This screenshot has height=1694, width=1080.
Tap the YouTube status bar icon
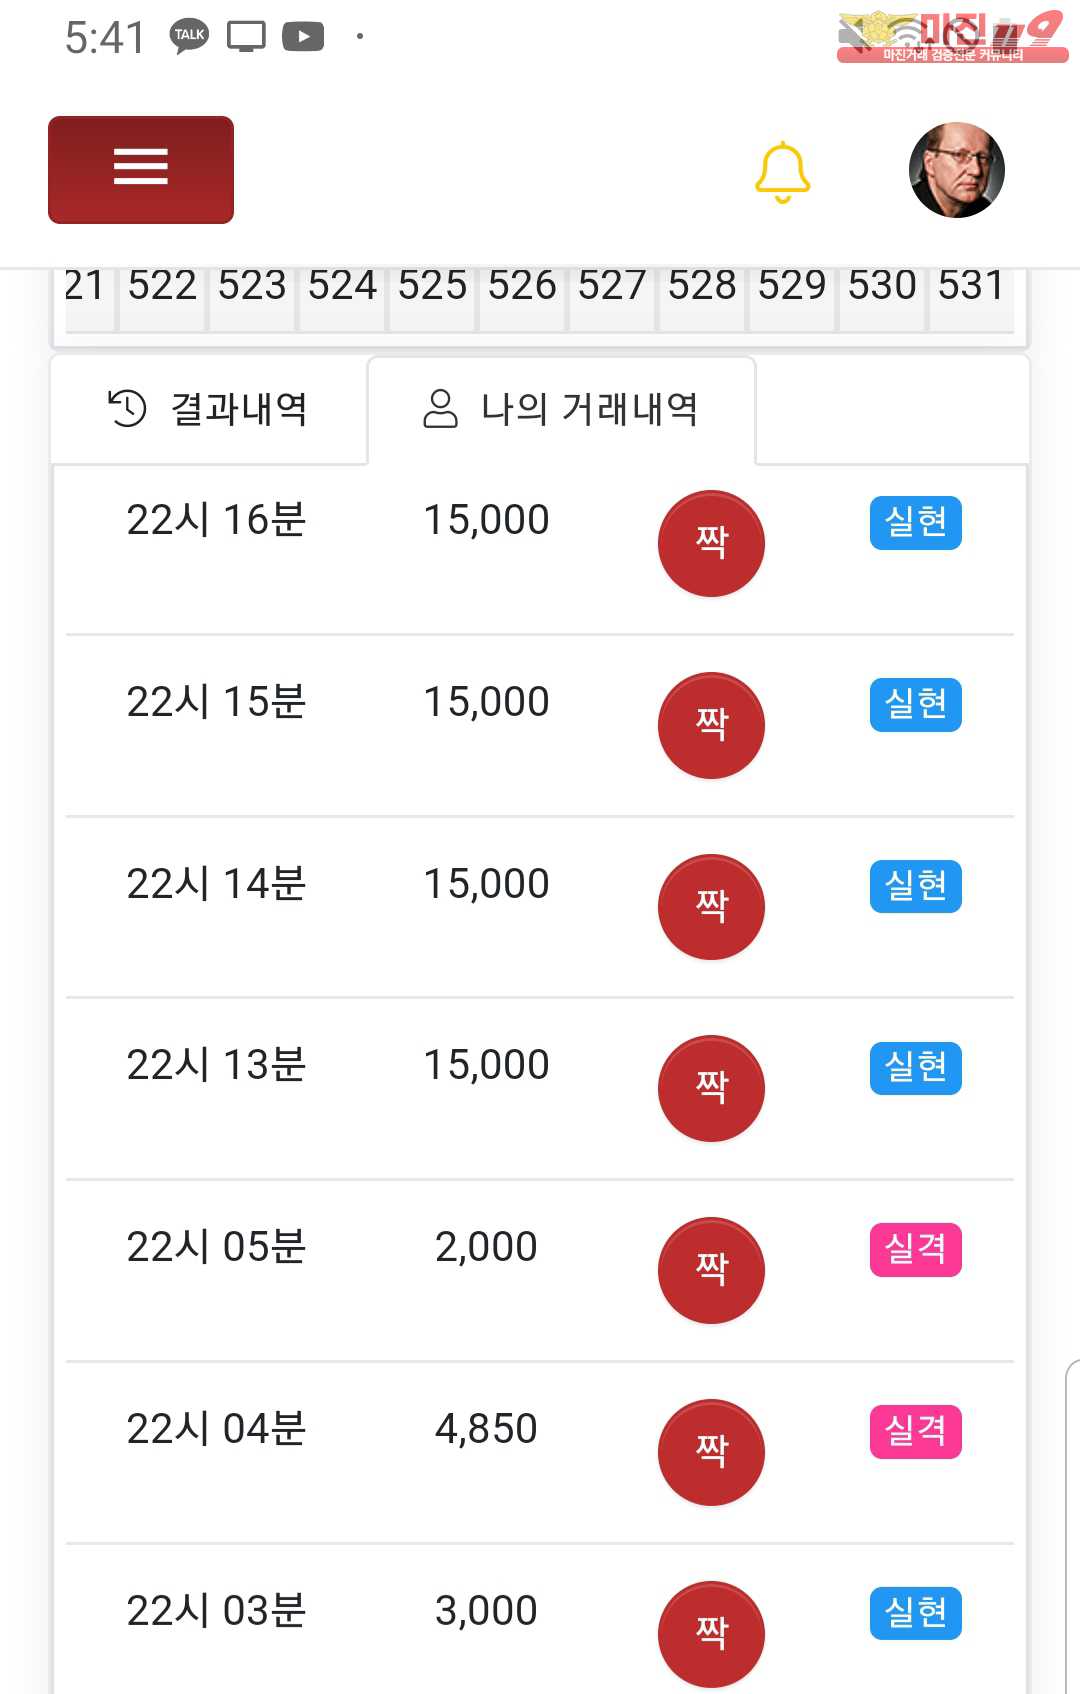(303, 37)
